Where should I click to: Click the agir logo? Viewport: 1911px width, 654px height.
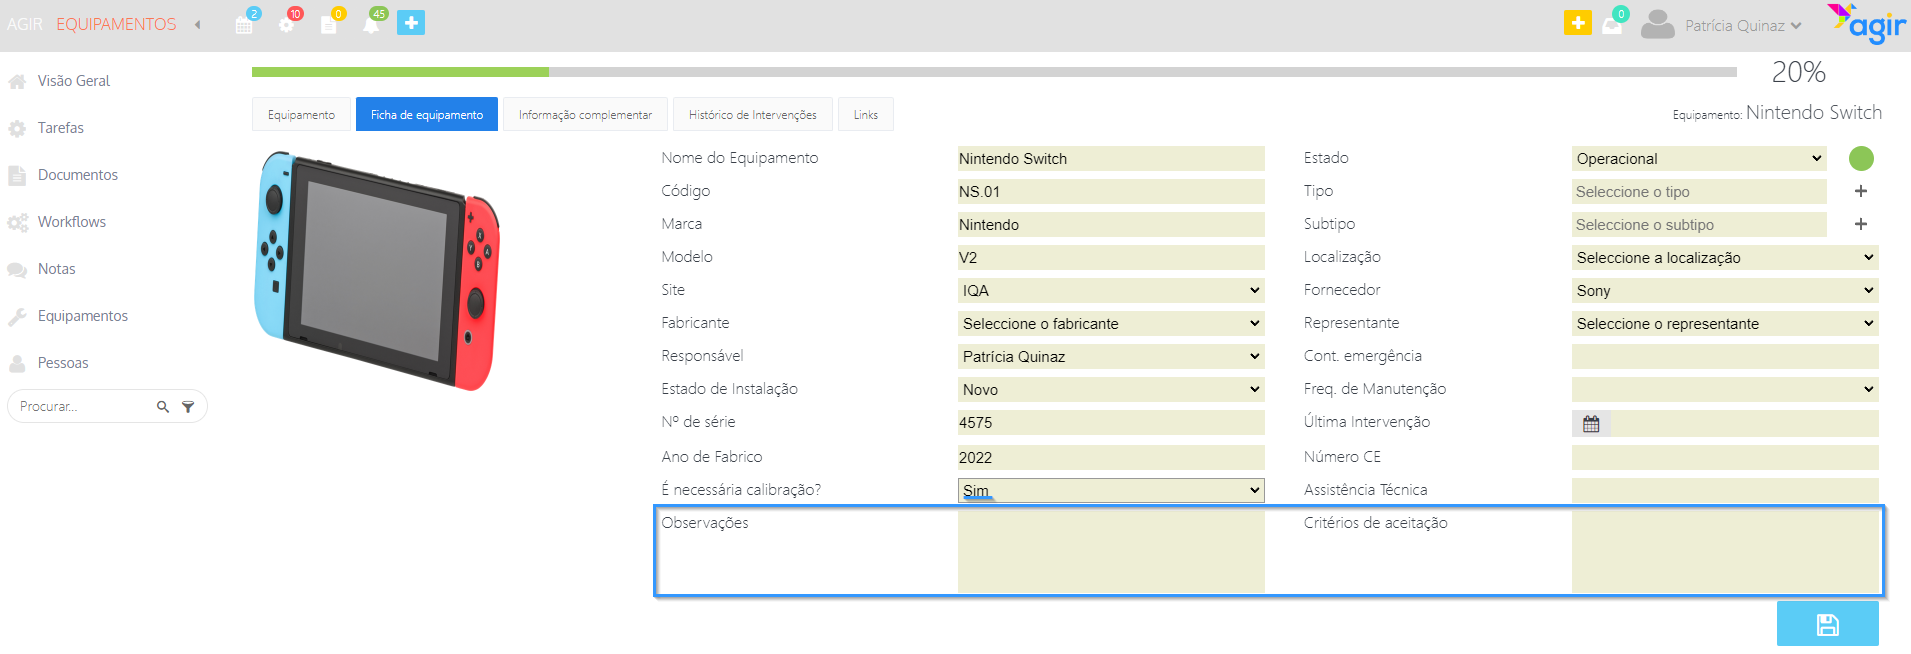(x=1867, y=24)
